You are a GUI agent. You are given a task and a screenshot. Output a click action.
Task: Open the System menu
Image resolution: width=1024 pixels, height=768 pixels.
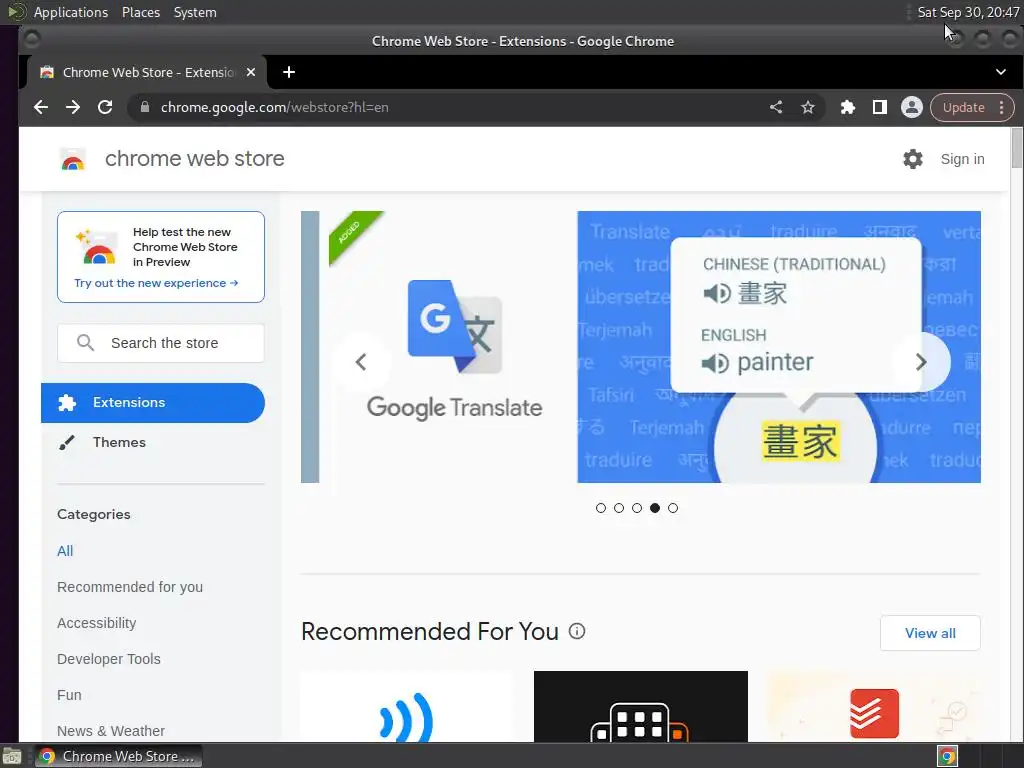tap(195, 12)
